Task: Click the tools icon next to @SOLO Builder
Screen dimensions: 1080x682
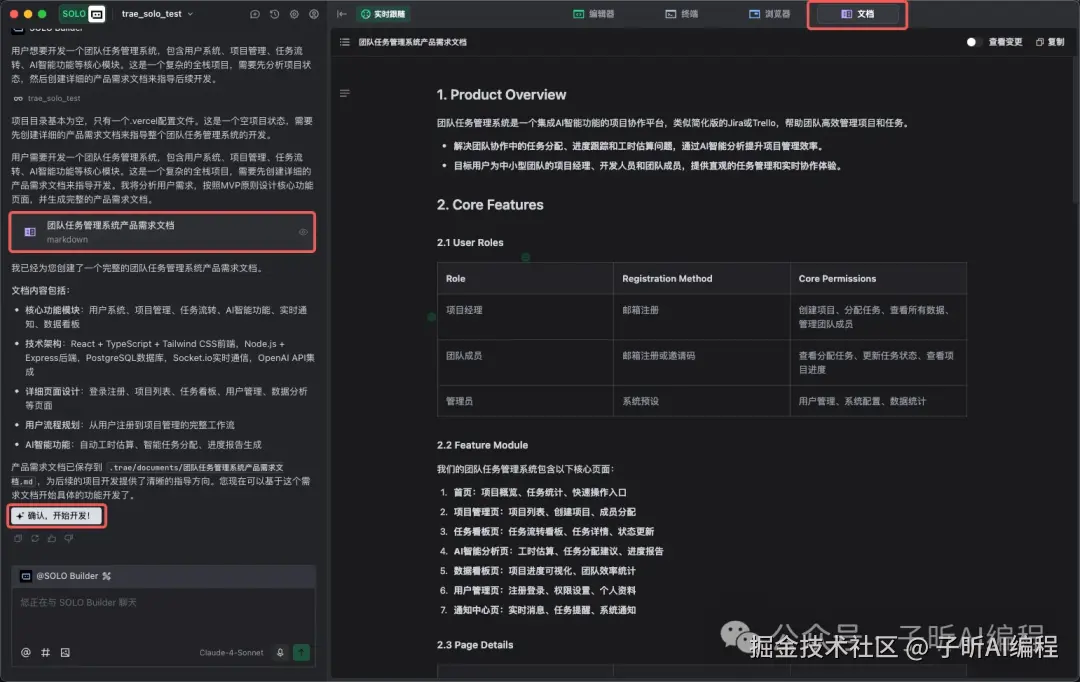Action: 107,576
